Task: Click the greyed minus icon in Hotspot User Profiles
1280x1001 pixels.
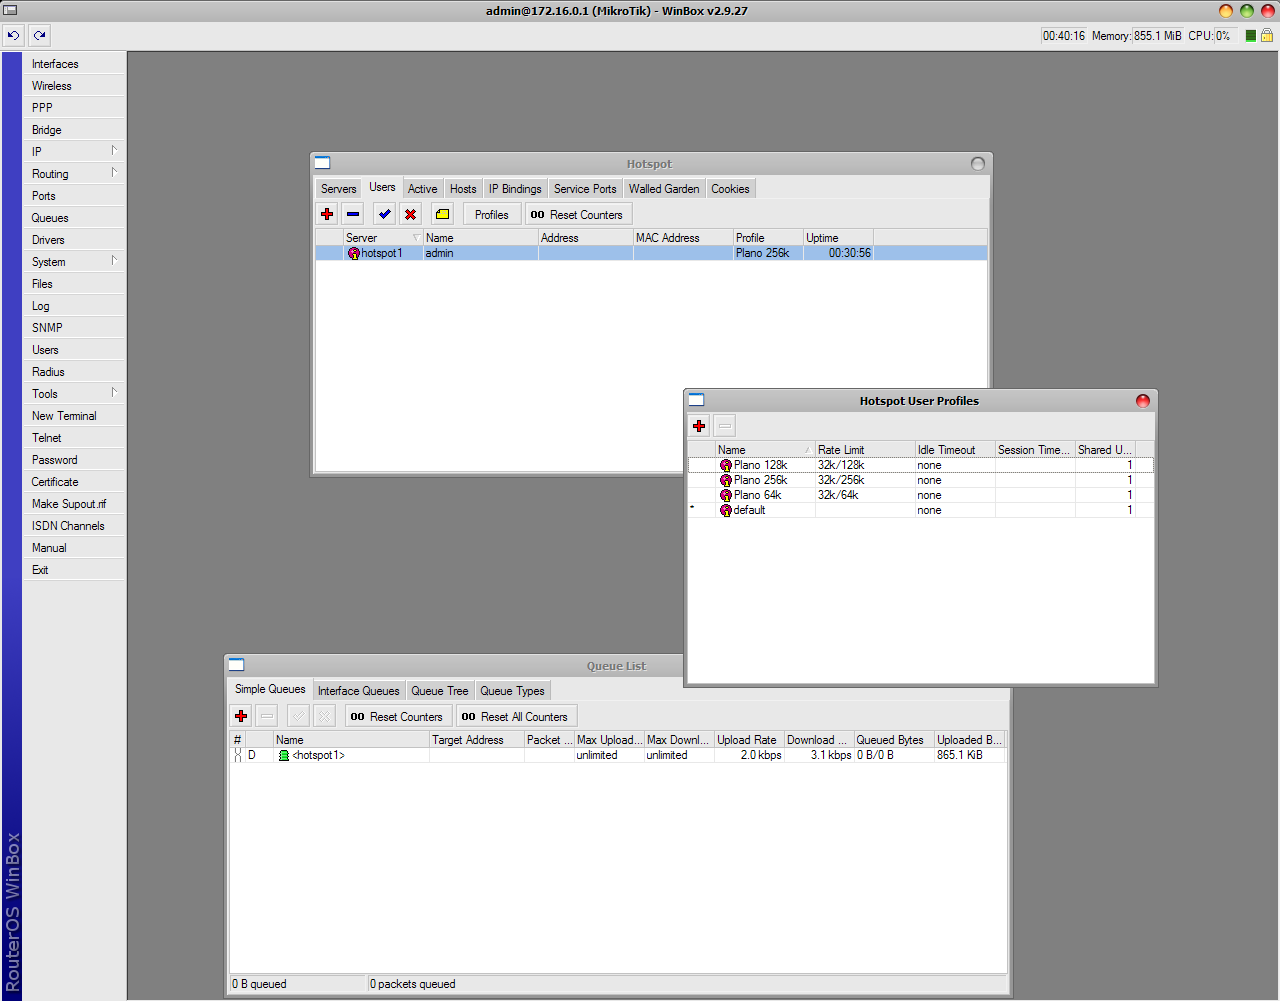Action: pyautogui.click(x=725, y=426)
